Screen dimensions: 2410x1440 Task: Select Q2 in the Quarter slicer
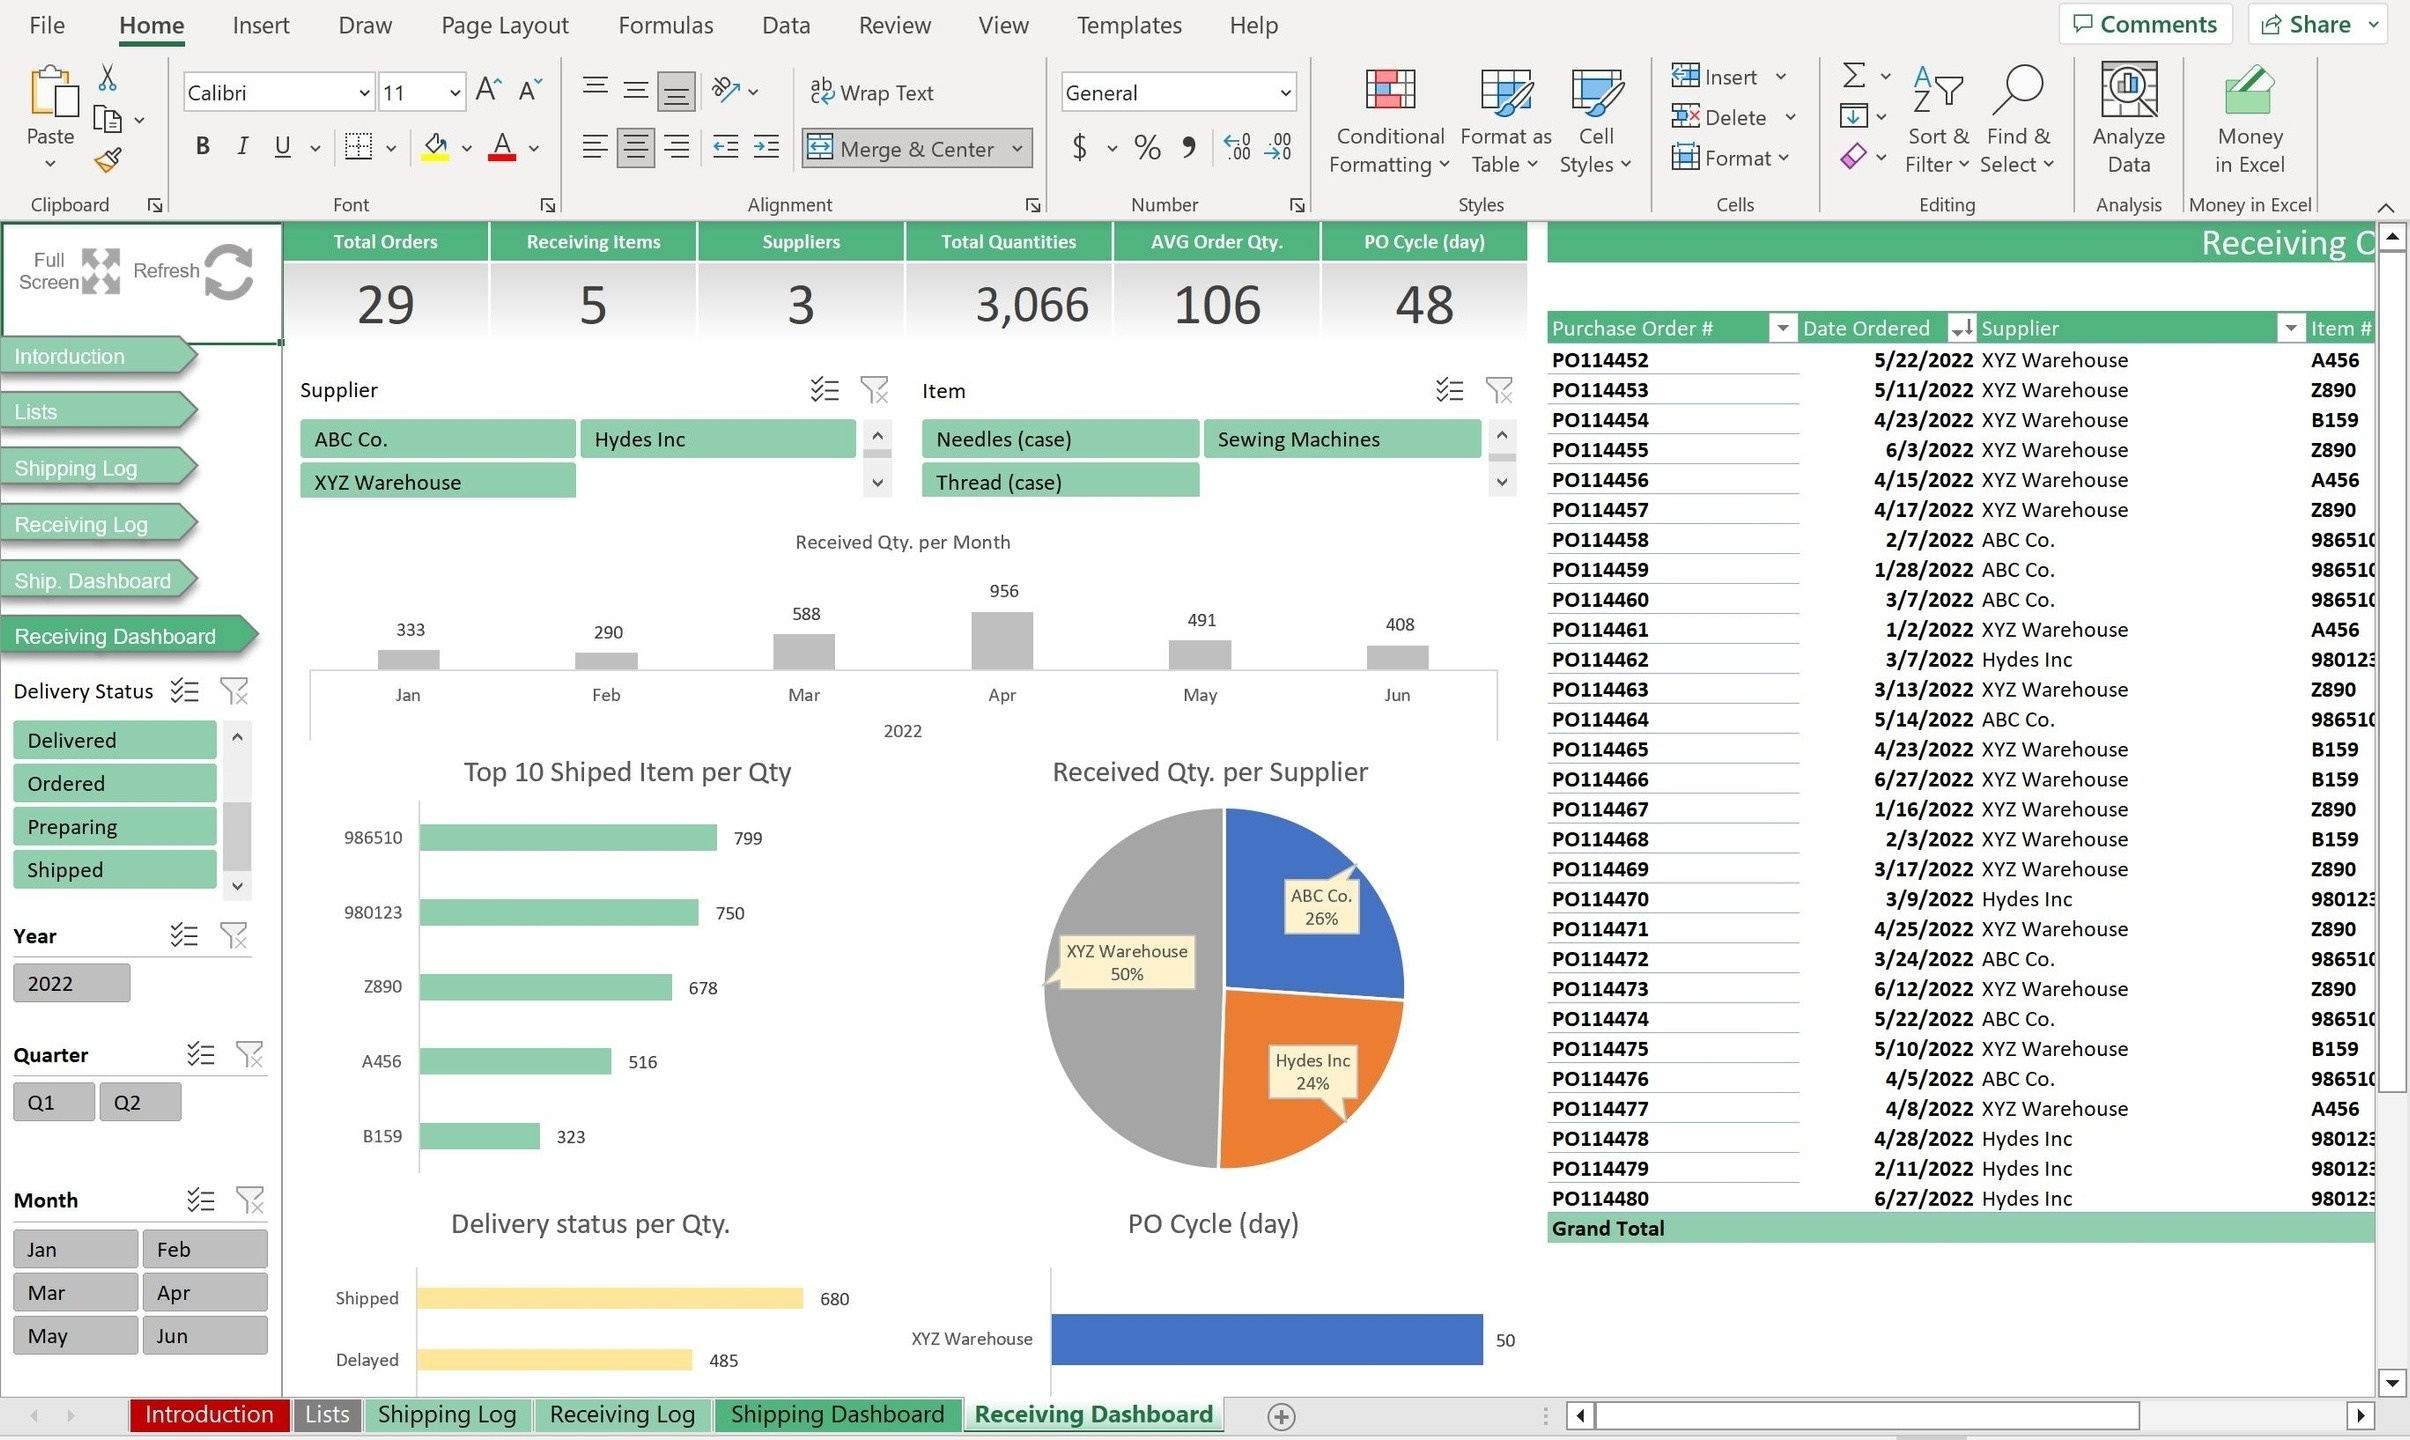139,1101
